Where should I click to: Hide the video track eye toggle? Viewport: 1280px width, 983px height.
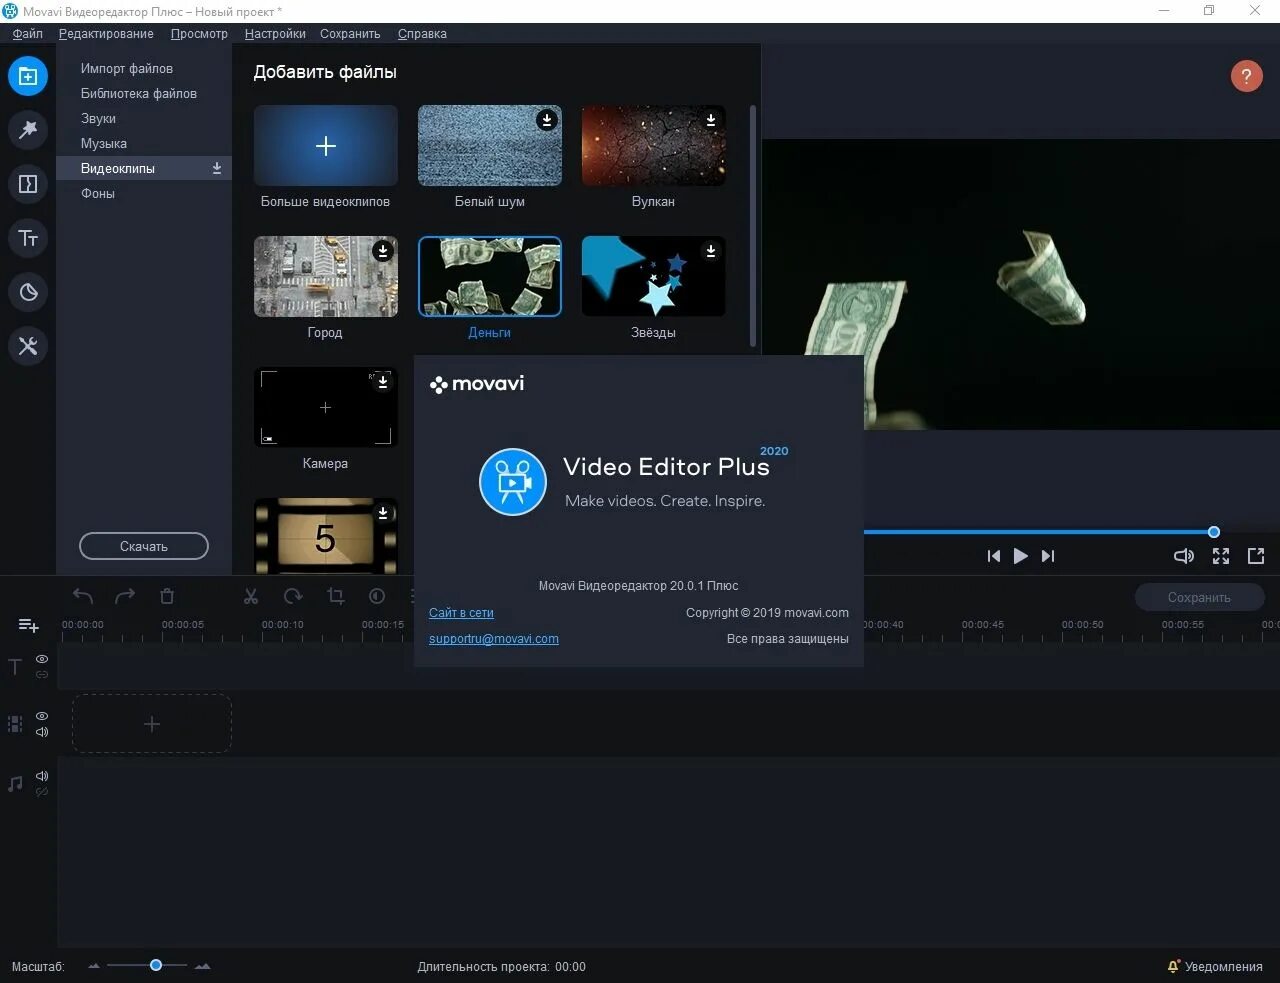42,716
